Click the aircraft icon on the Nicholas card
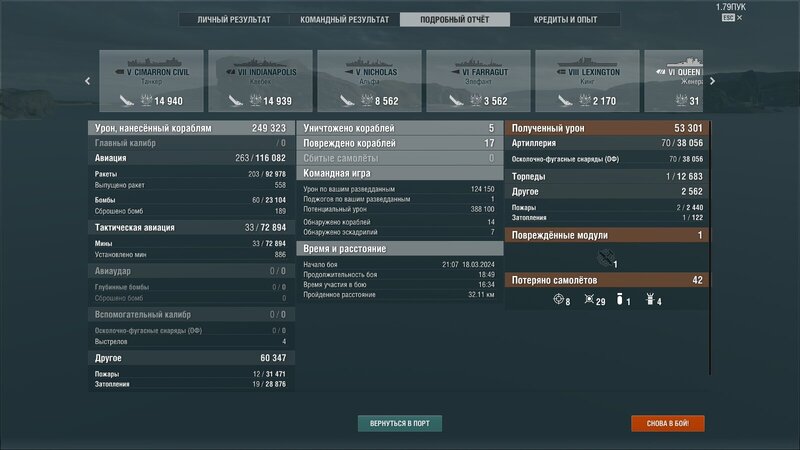Image resolution: width=800 pixels, height=450 pixels. tap(347, 101)
